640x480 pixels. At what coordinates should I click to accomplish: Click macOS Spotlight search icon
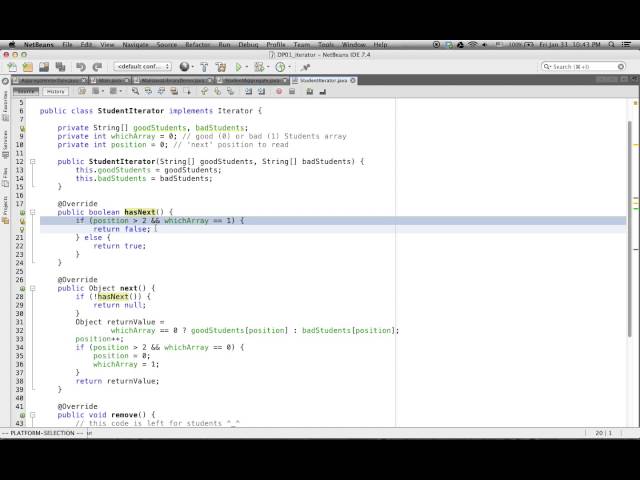611,44
